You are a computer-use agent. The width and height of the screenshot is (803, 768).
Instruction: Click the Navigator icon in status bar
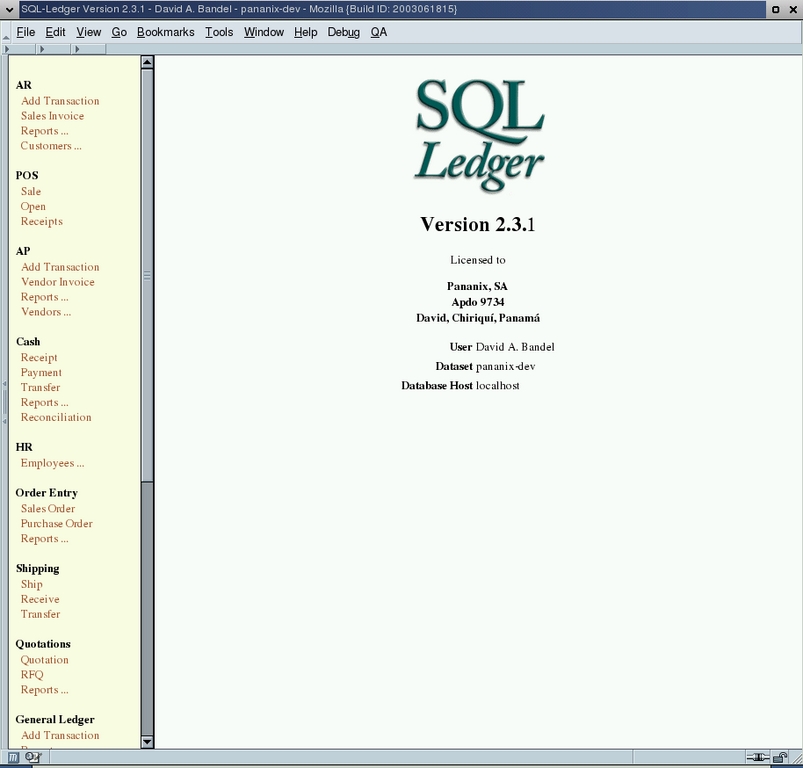14,758
